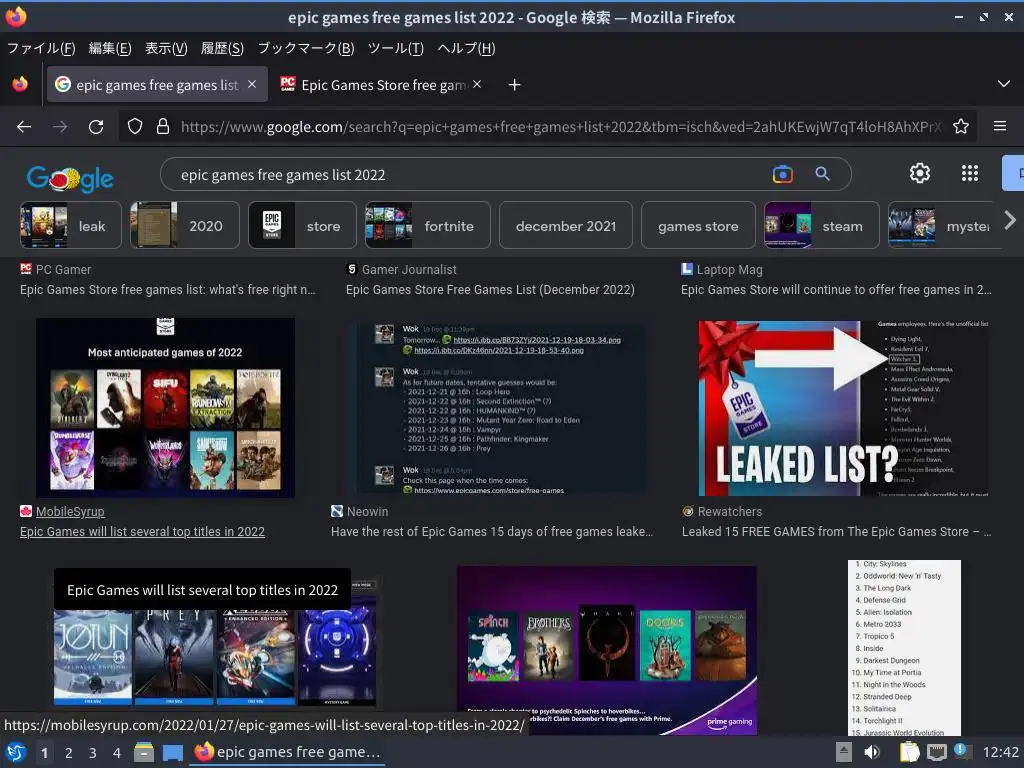Filter results by 'games store' chip
Viewport: 1024px width, 768px height.
point(698,225)
